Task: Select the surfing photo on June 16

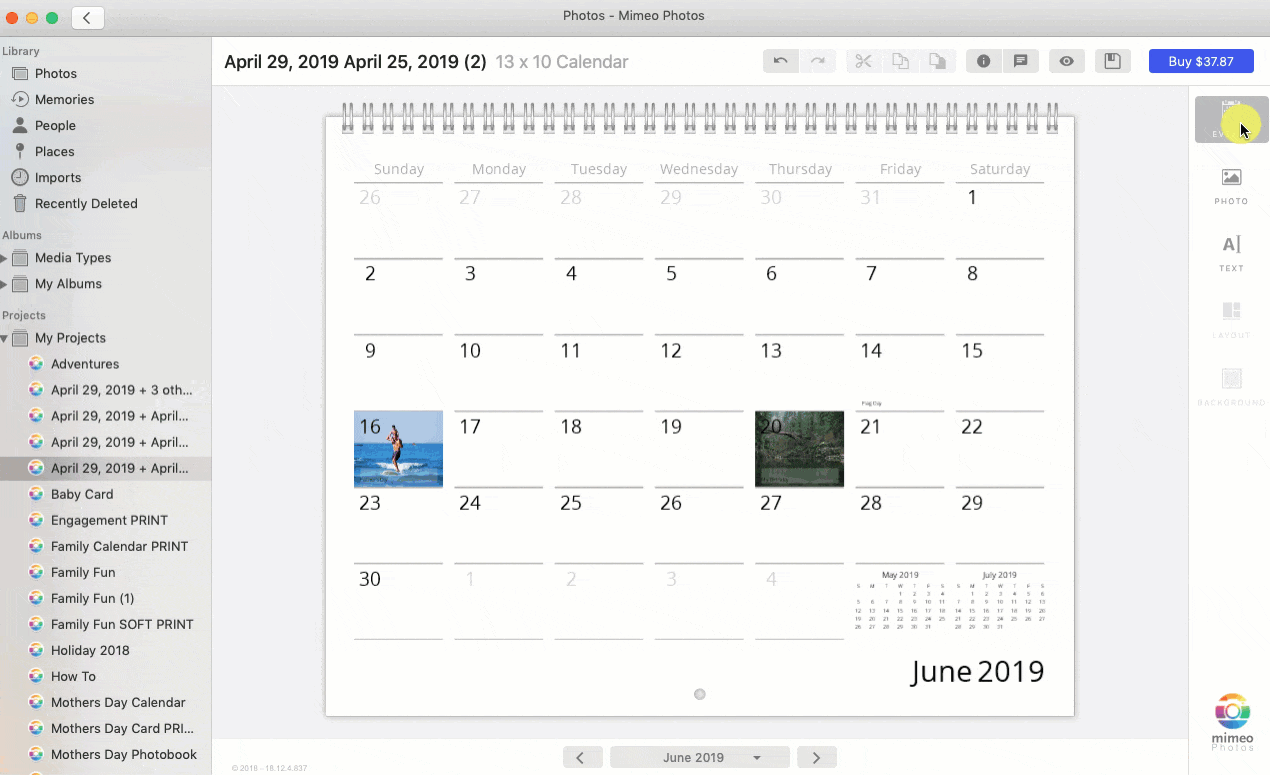Action: pos(398,448)
